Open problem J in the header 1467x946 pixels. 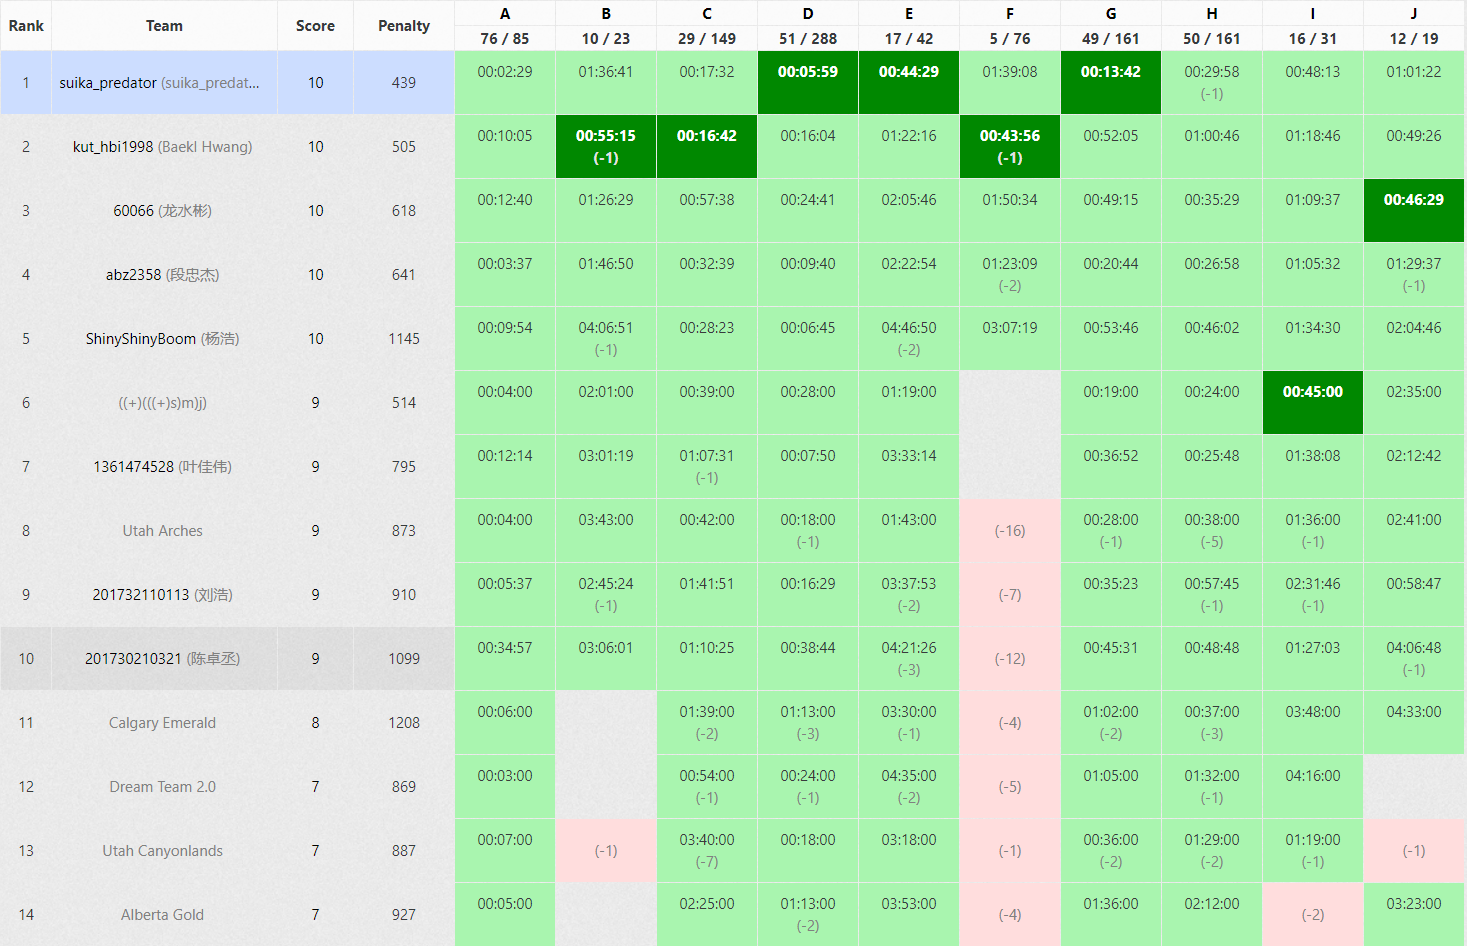coord(1413,14)
